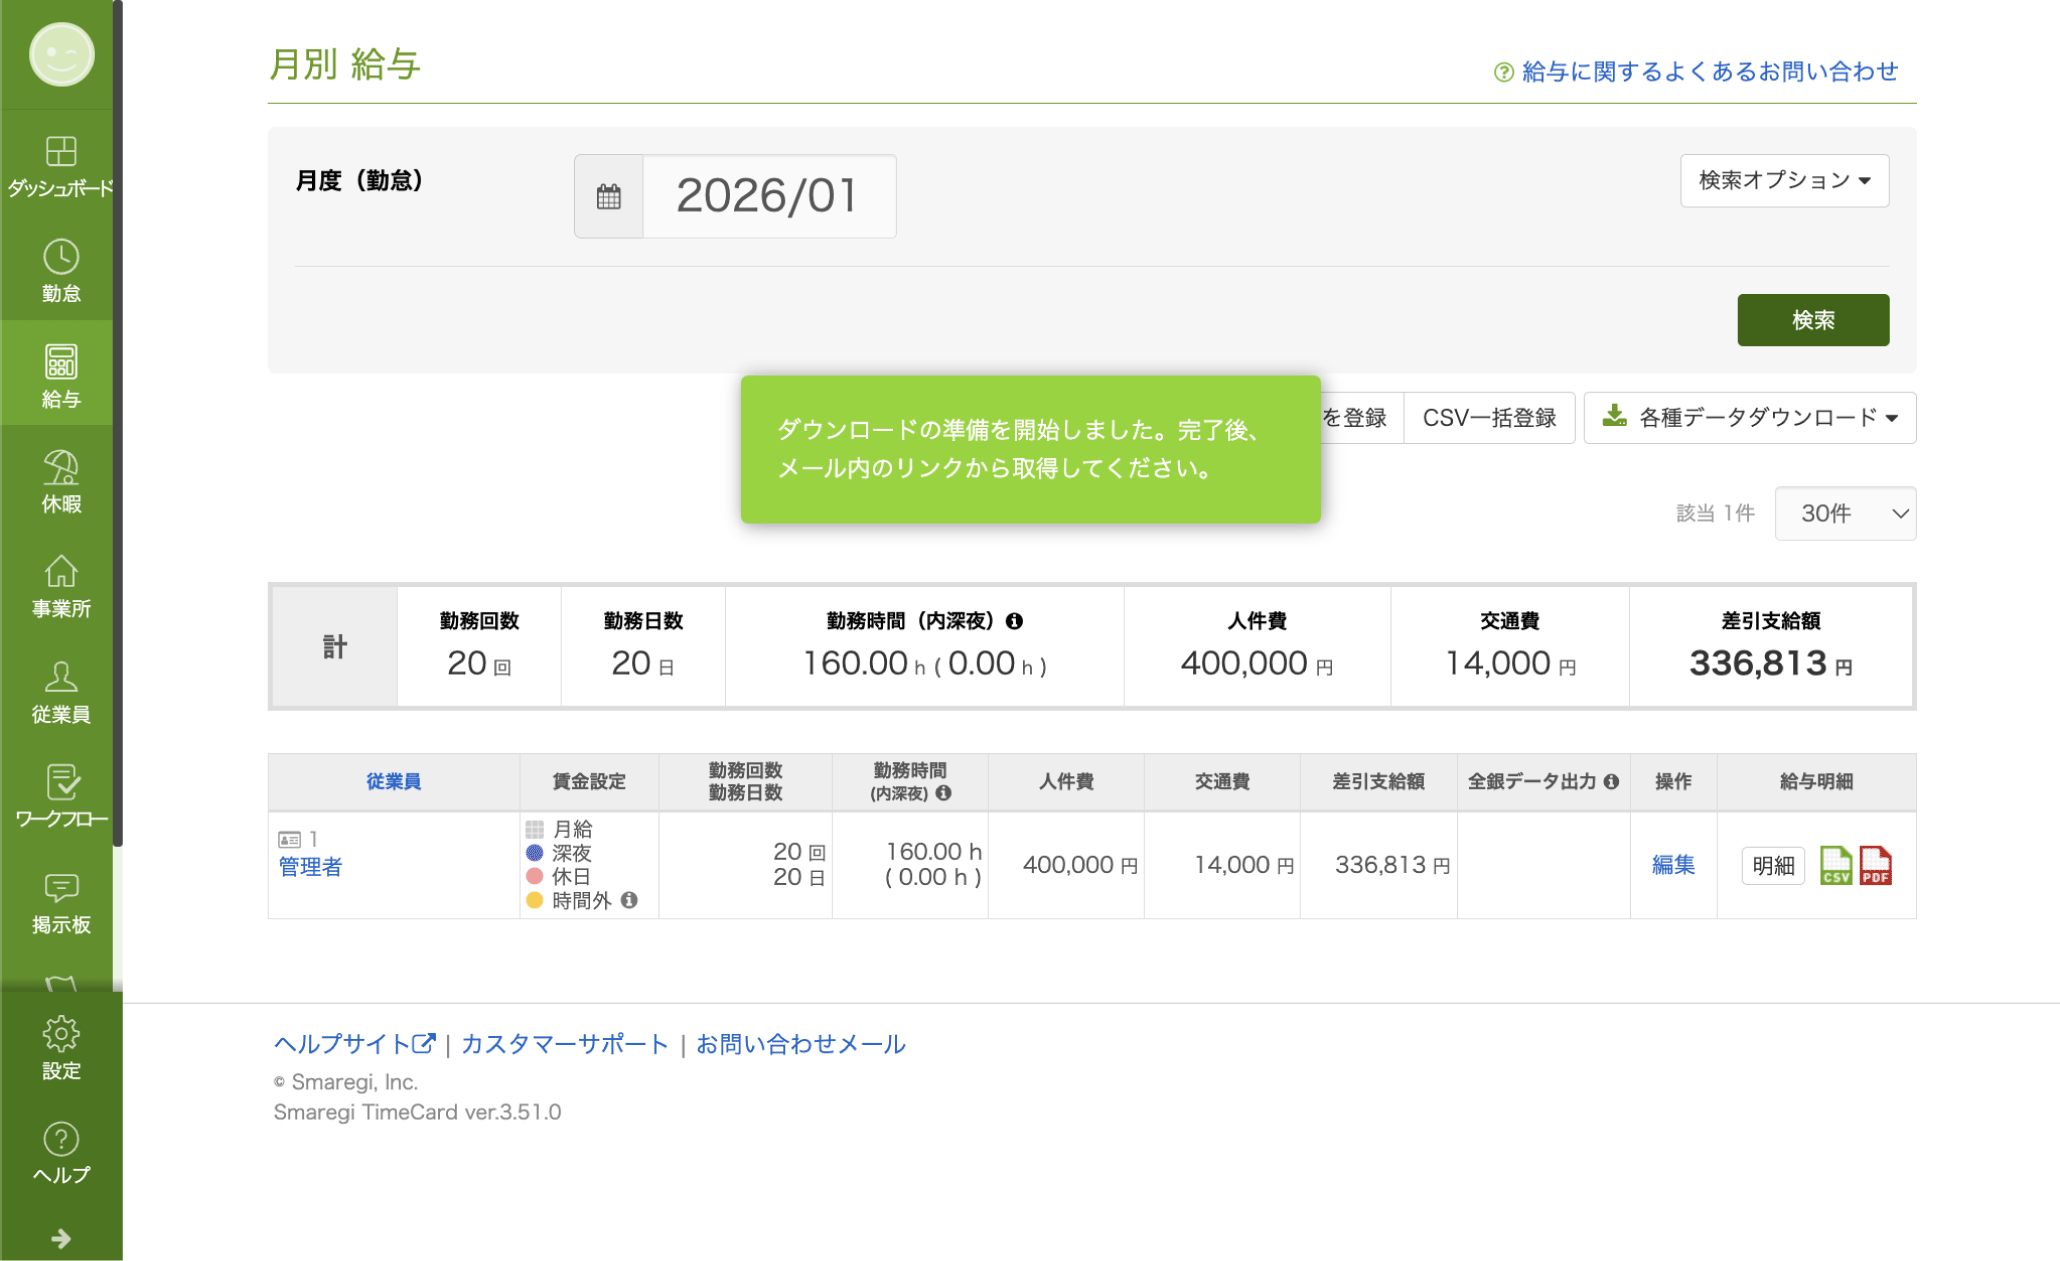Image resolution: width=2060 pixels, height=1261 pixels.
Task: Click the green 検索 button
Action: (1813, 320)
